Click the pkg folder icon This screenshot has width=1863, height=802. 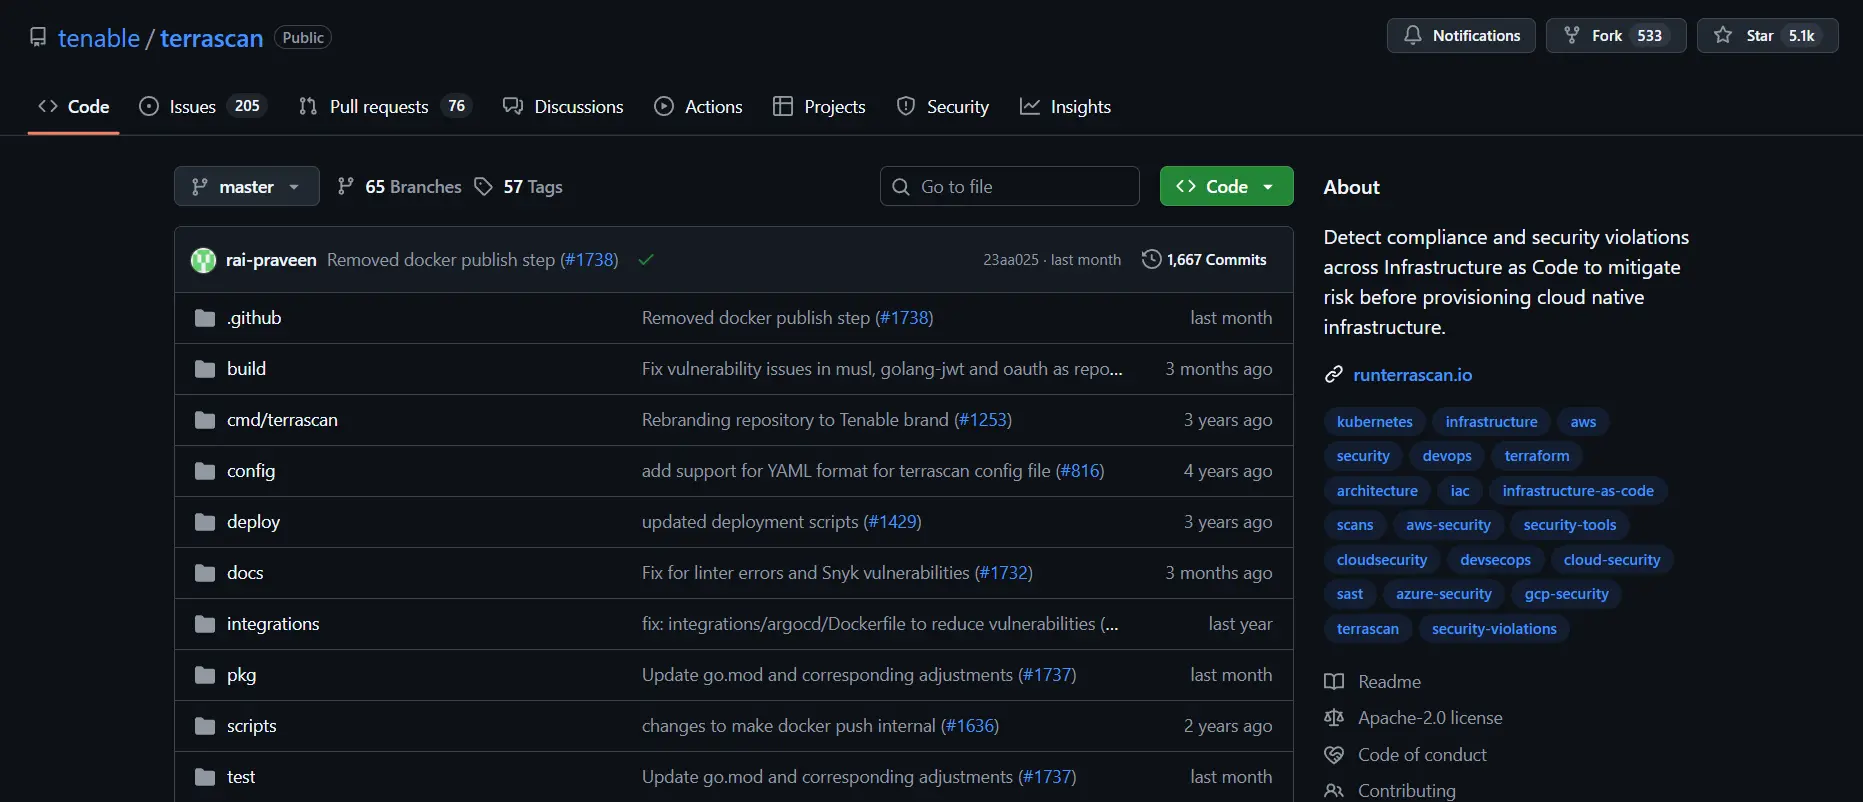(205, 675)
